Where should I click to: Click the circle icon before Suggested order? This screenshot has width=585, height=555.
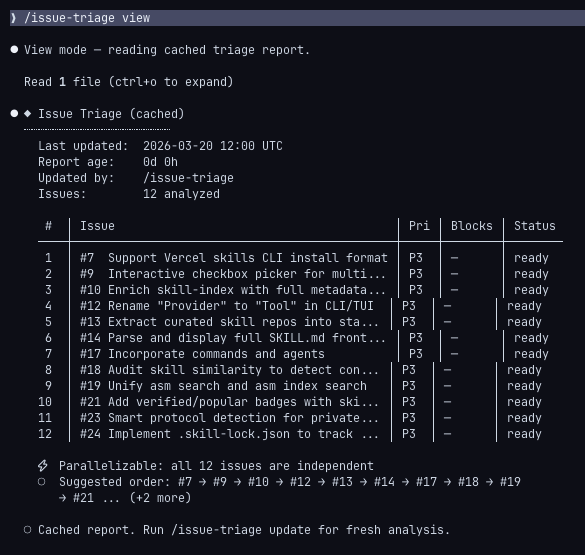41,482
